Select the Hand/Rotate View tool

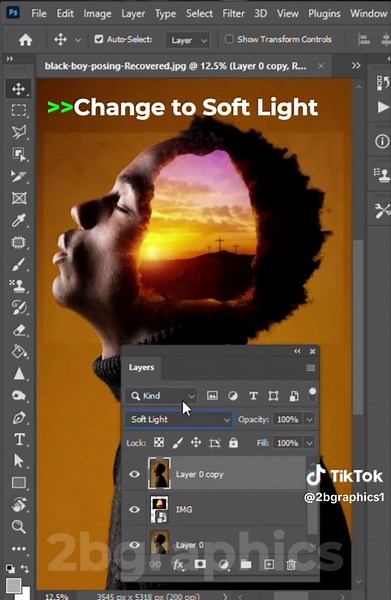point(18,505)
